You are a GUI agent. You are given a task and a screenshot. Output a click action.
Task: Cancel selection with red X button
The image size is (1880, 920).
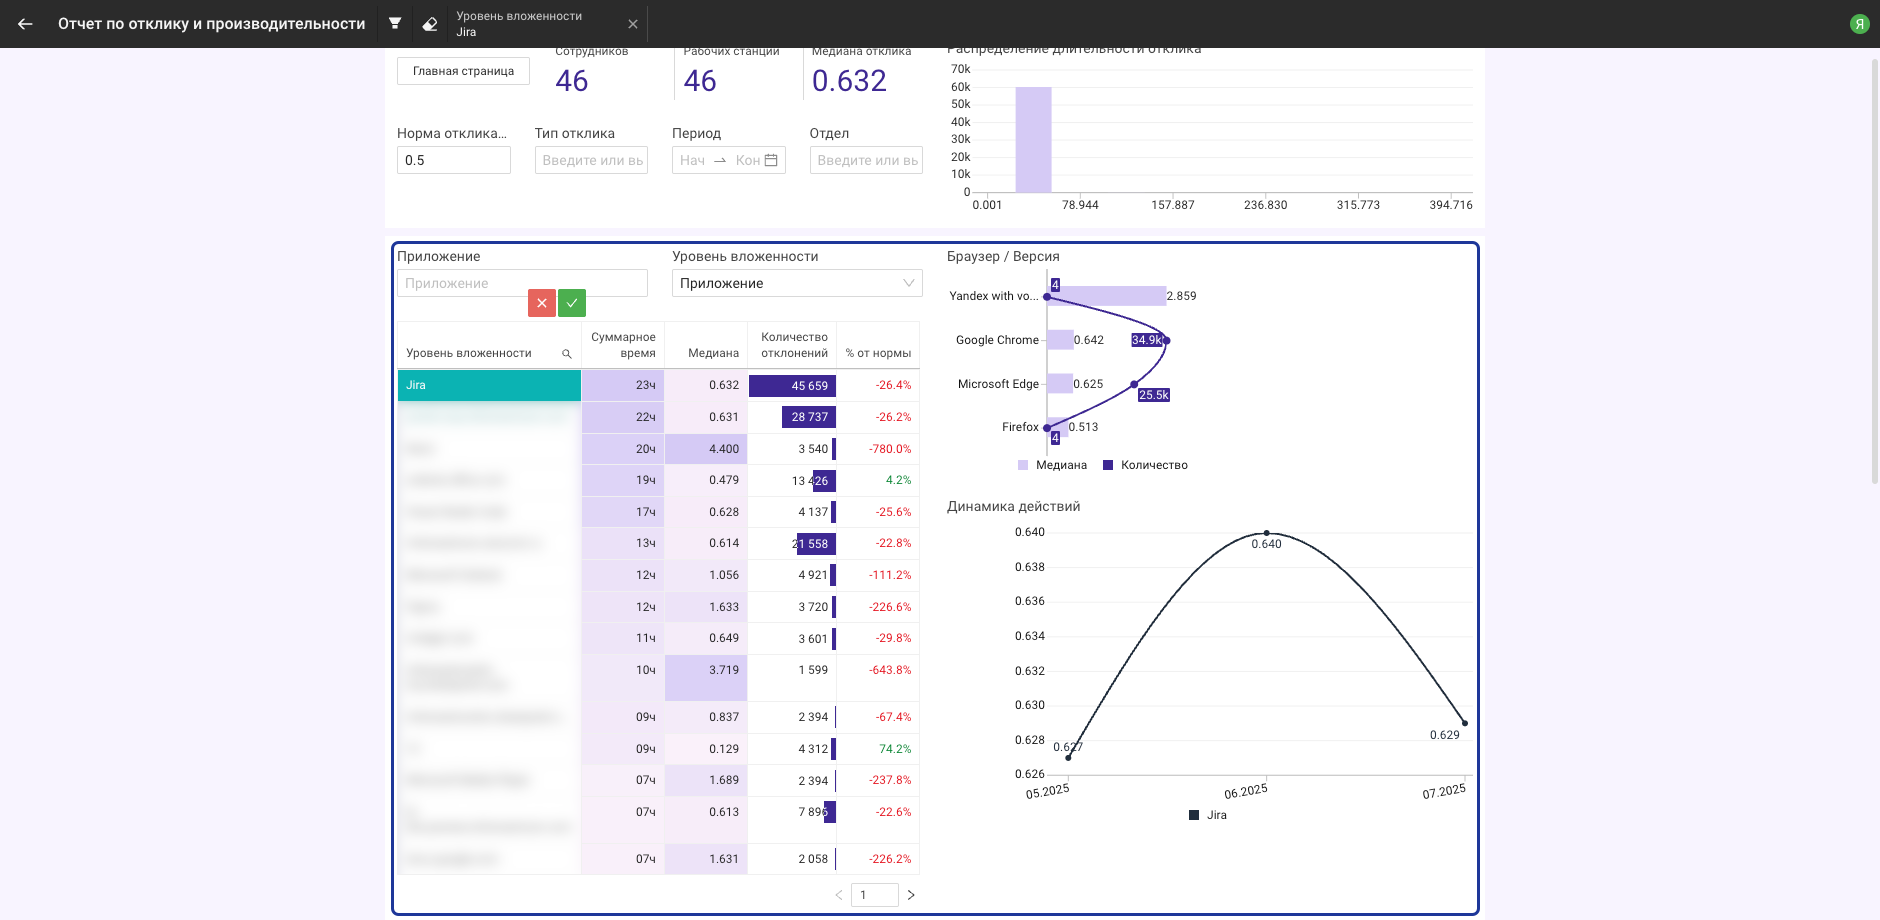(x=541, y=303)
